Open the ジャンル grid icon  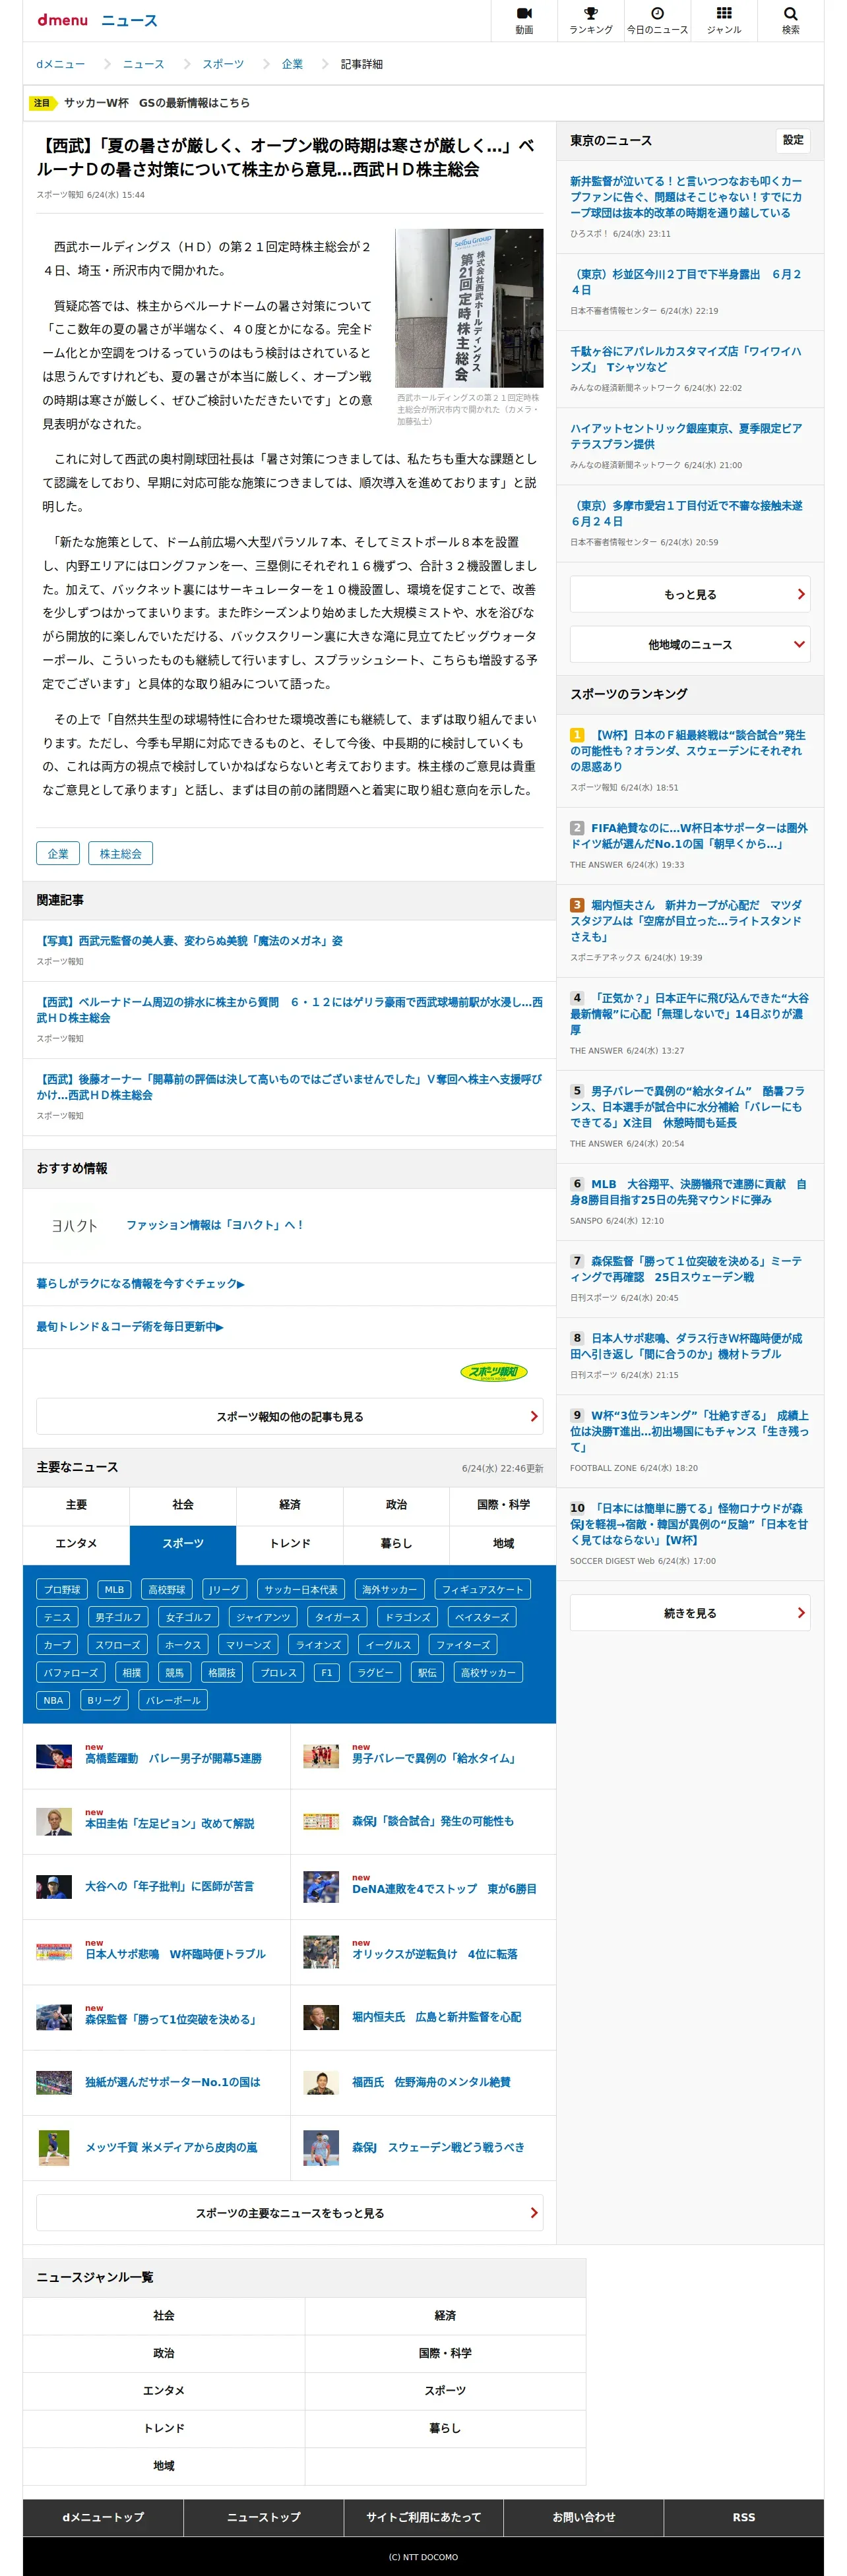coord(724,20)
